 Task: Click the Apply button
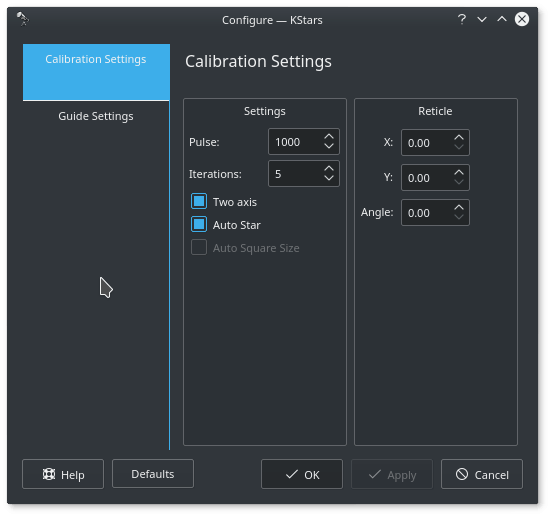(x=392, y=474)
